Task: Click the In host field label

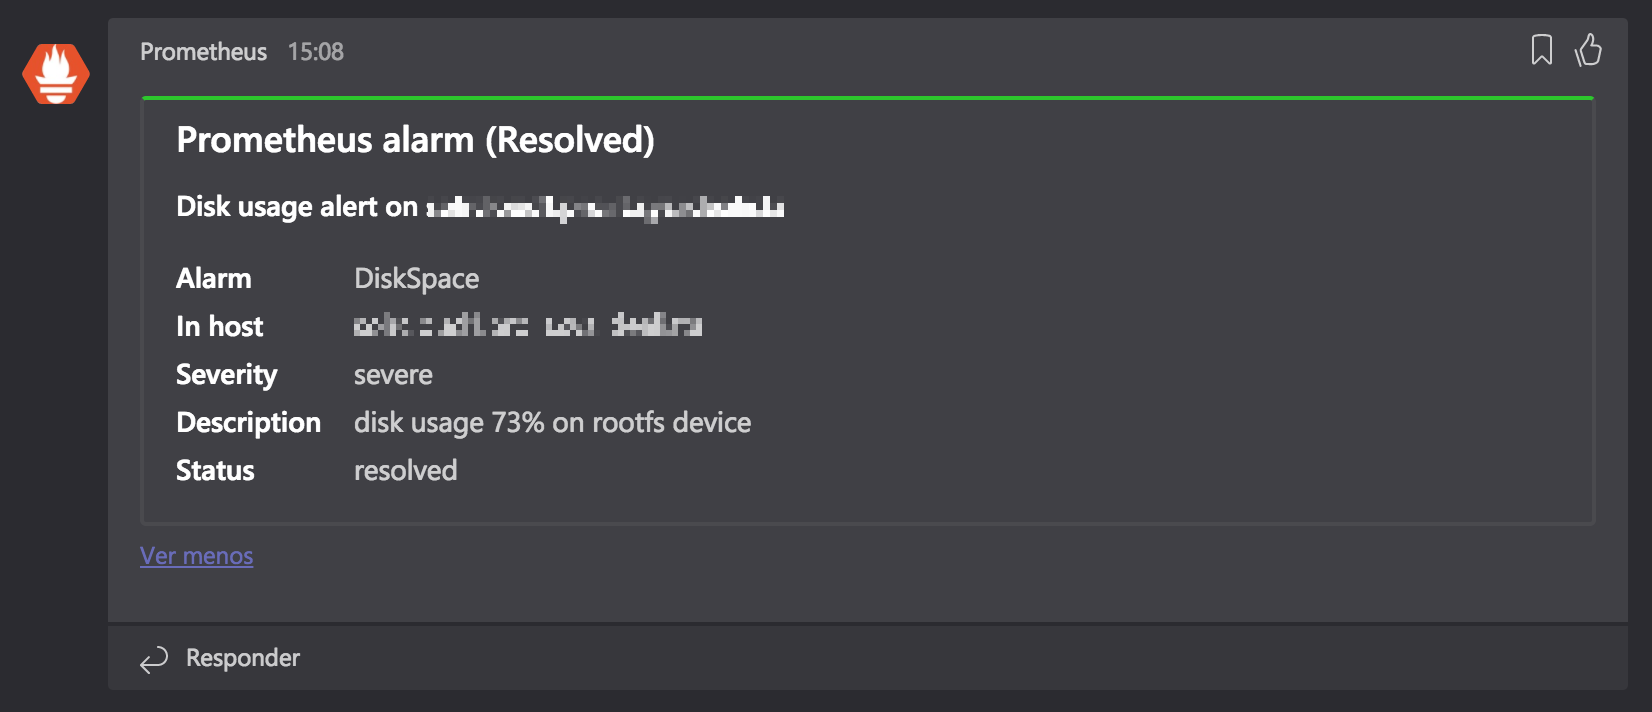Action: tap(219, 327)
